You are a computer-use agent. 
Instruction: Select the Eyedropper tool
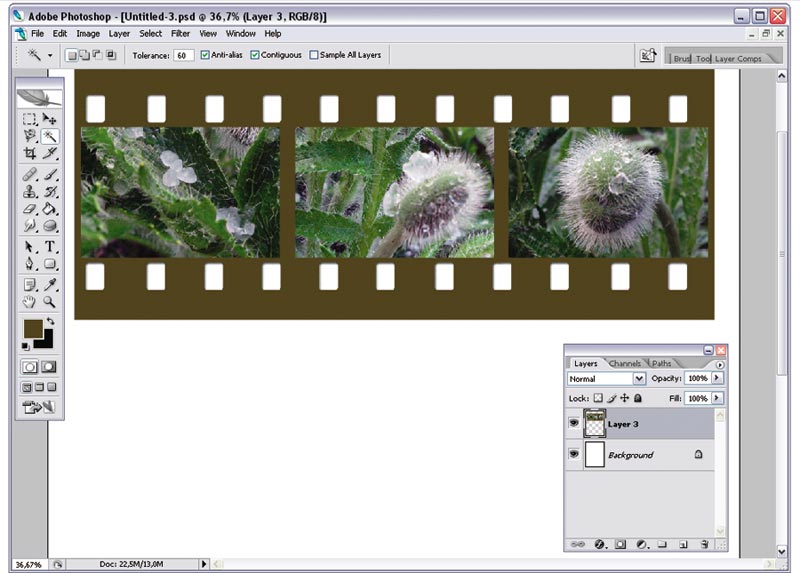pyautogui.click(x=49, y=284)
